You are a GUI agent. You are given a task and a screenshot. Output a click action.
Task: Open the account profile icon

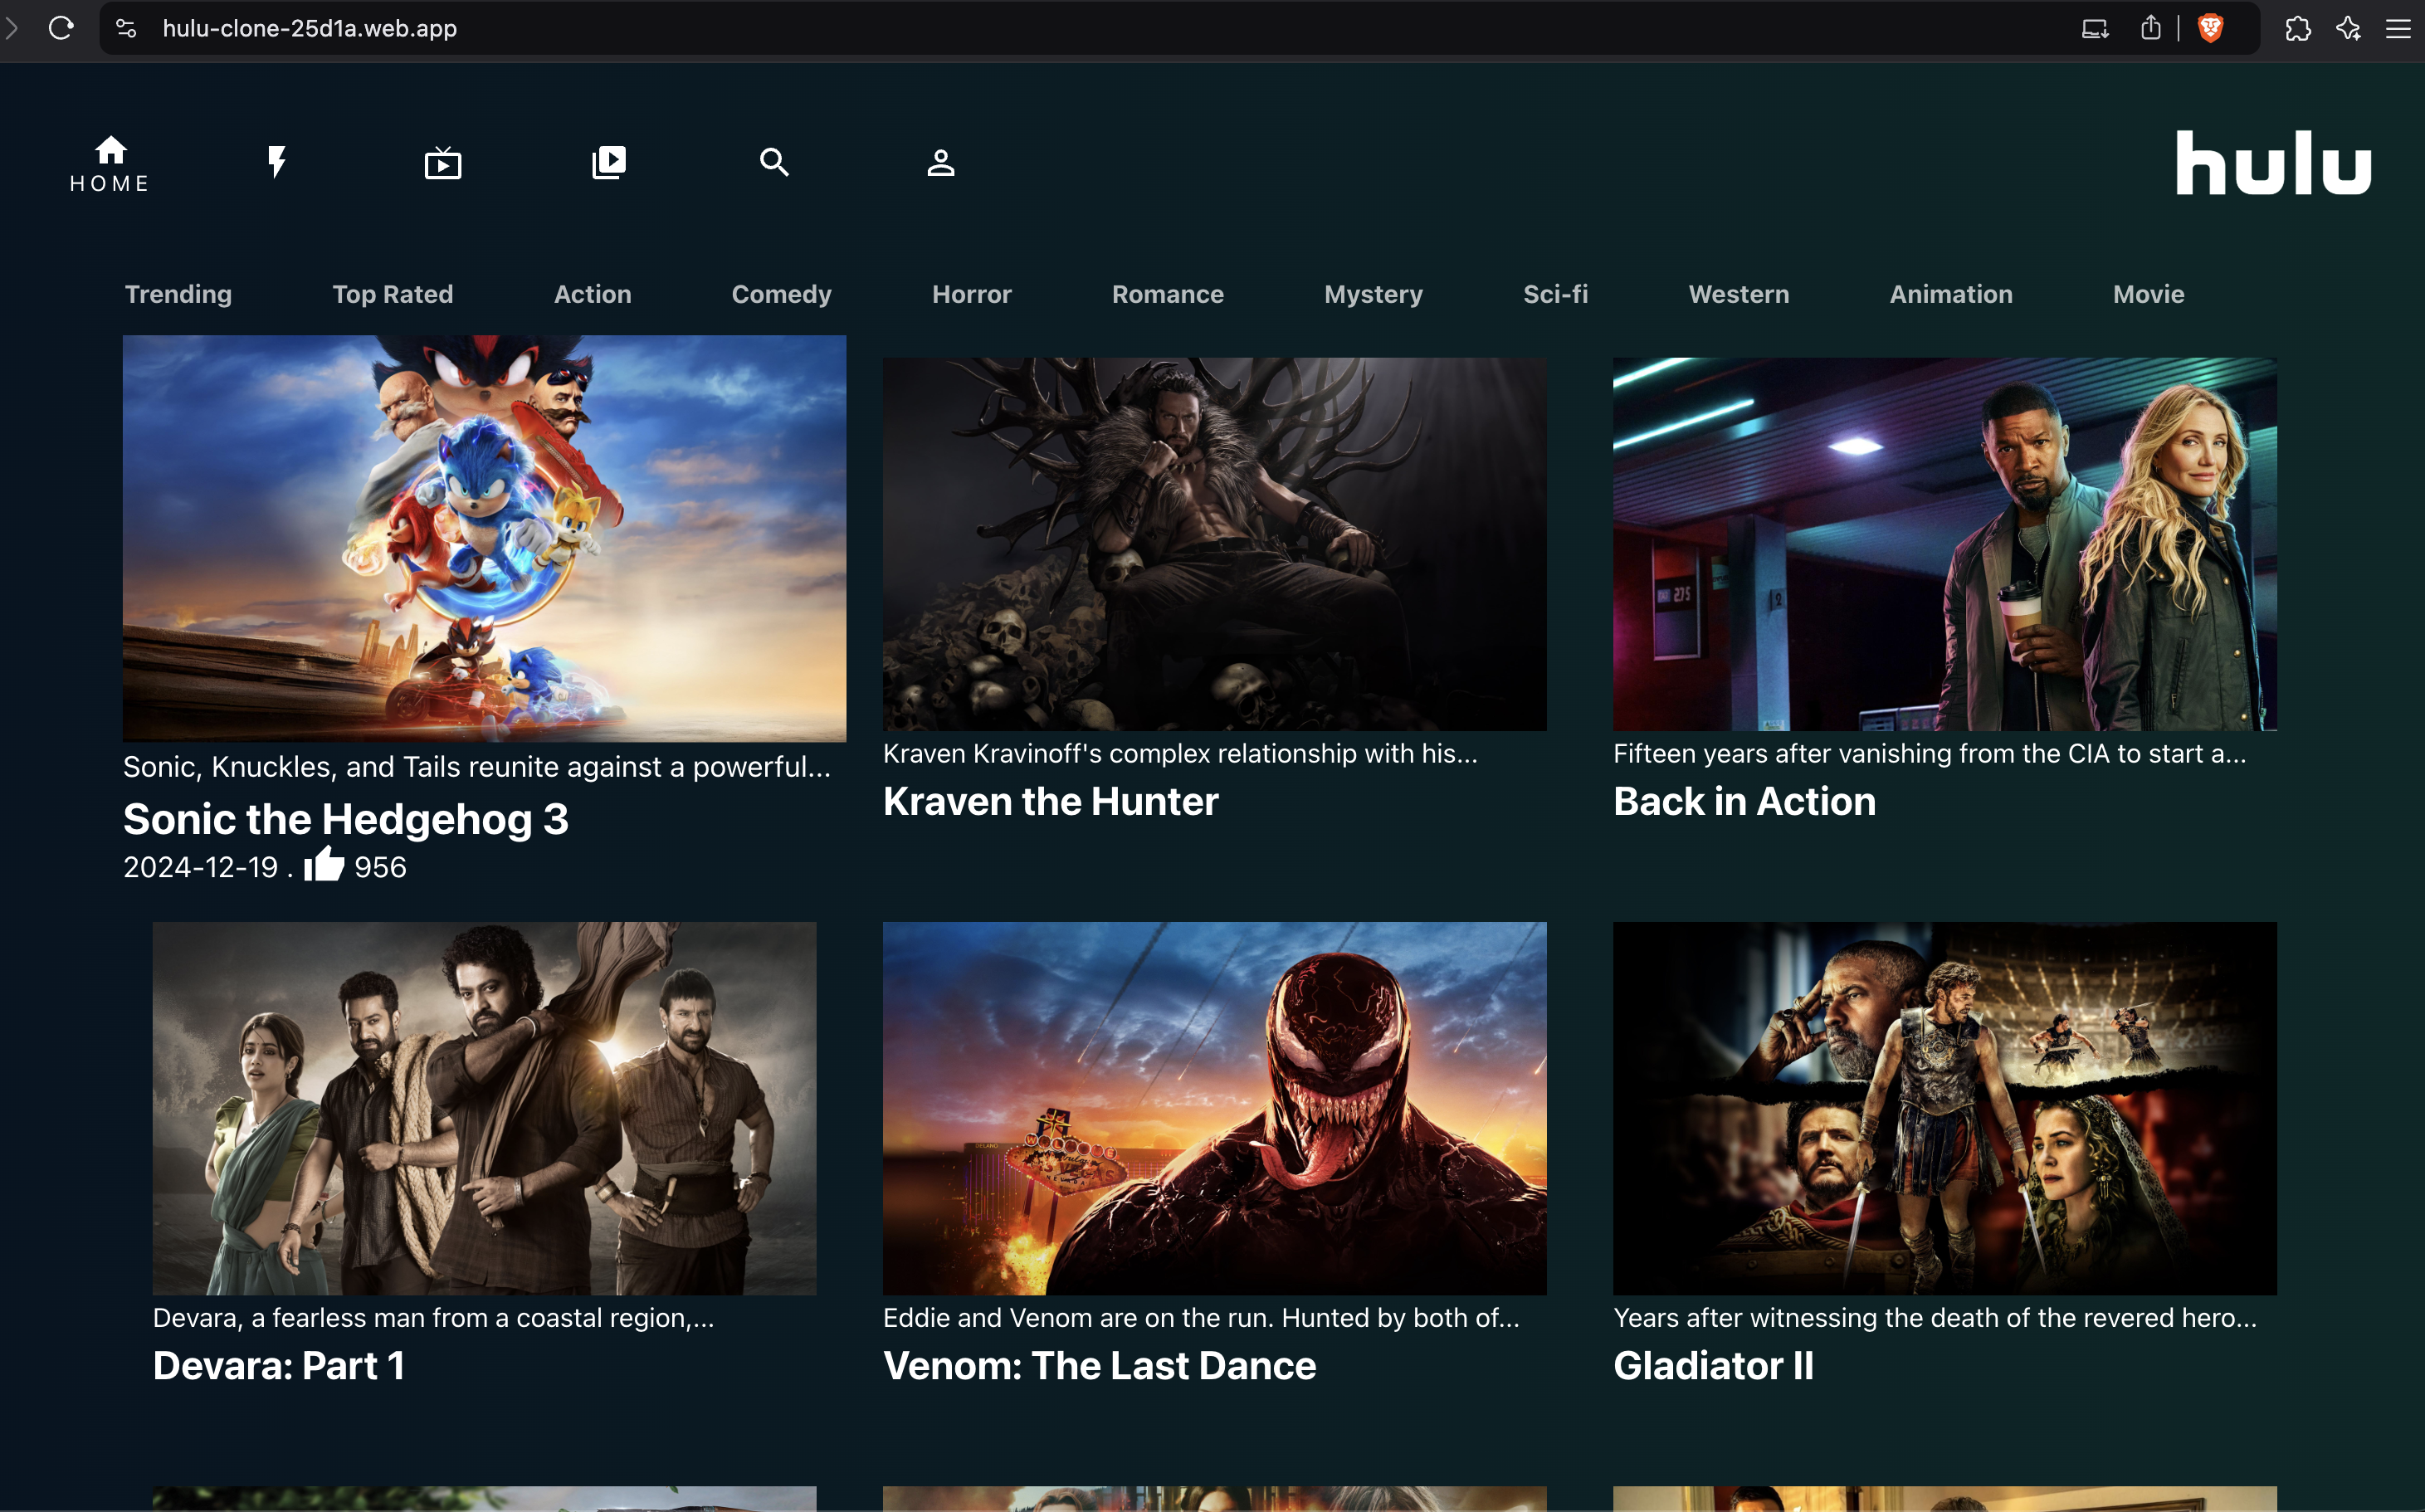[941, 162]
